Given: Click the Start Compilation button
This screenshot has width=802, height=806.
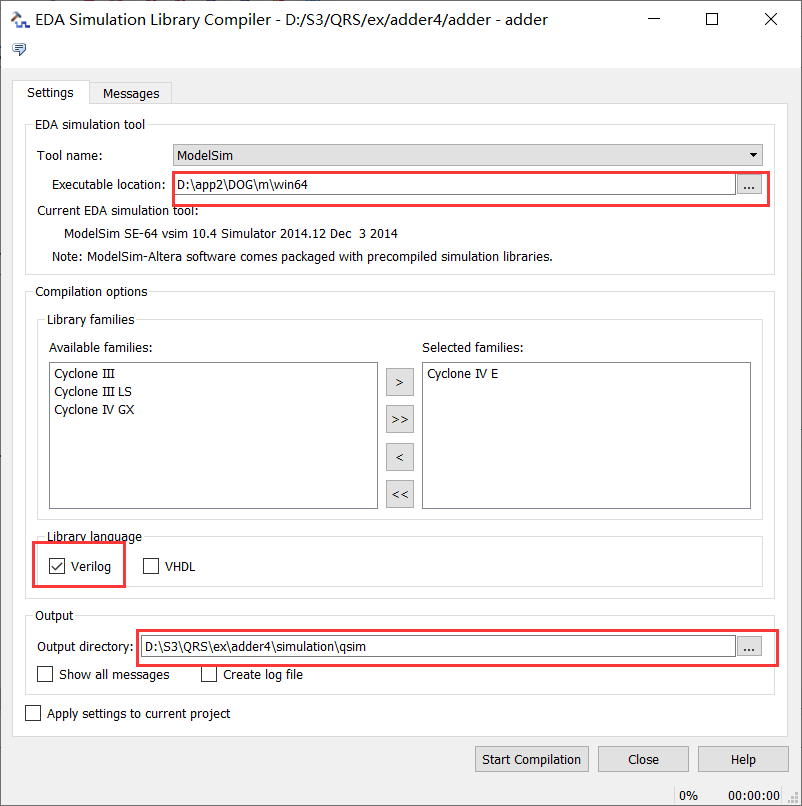Looking at the screenshot, I should pyautogui.click(x=532, y=759).
